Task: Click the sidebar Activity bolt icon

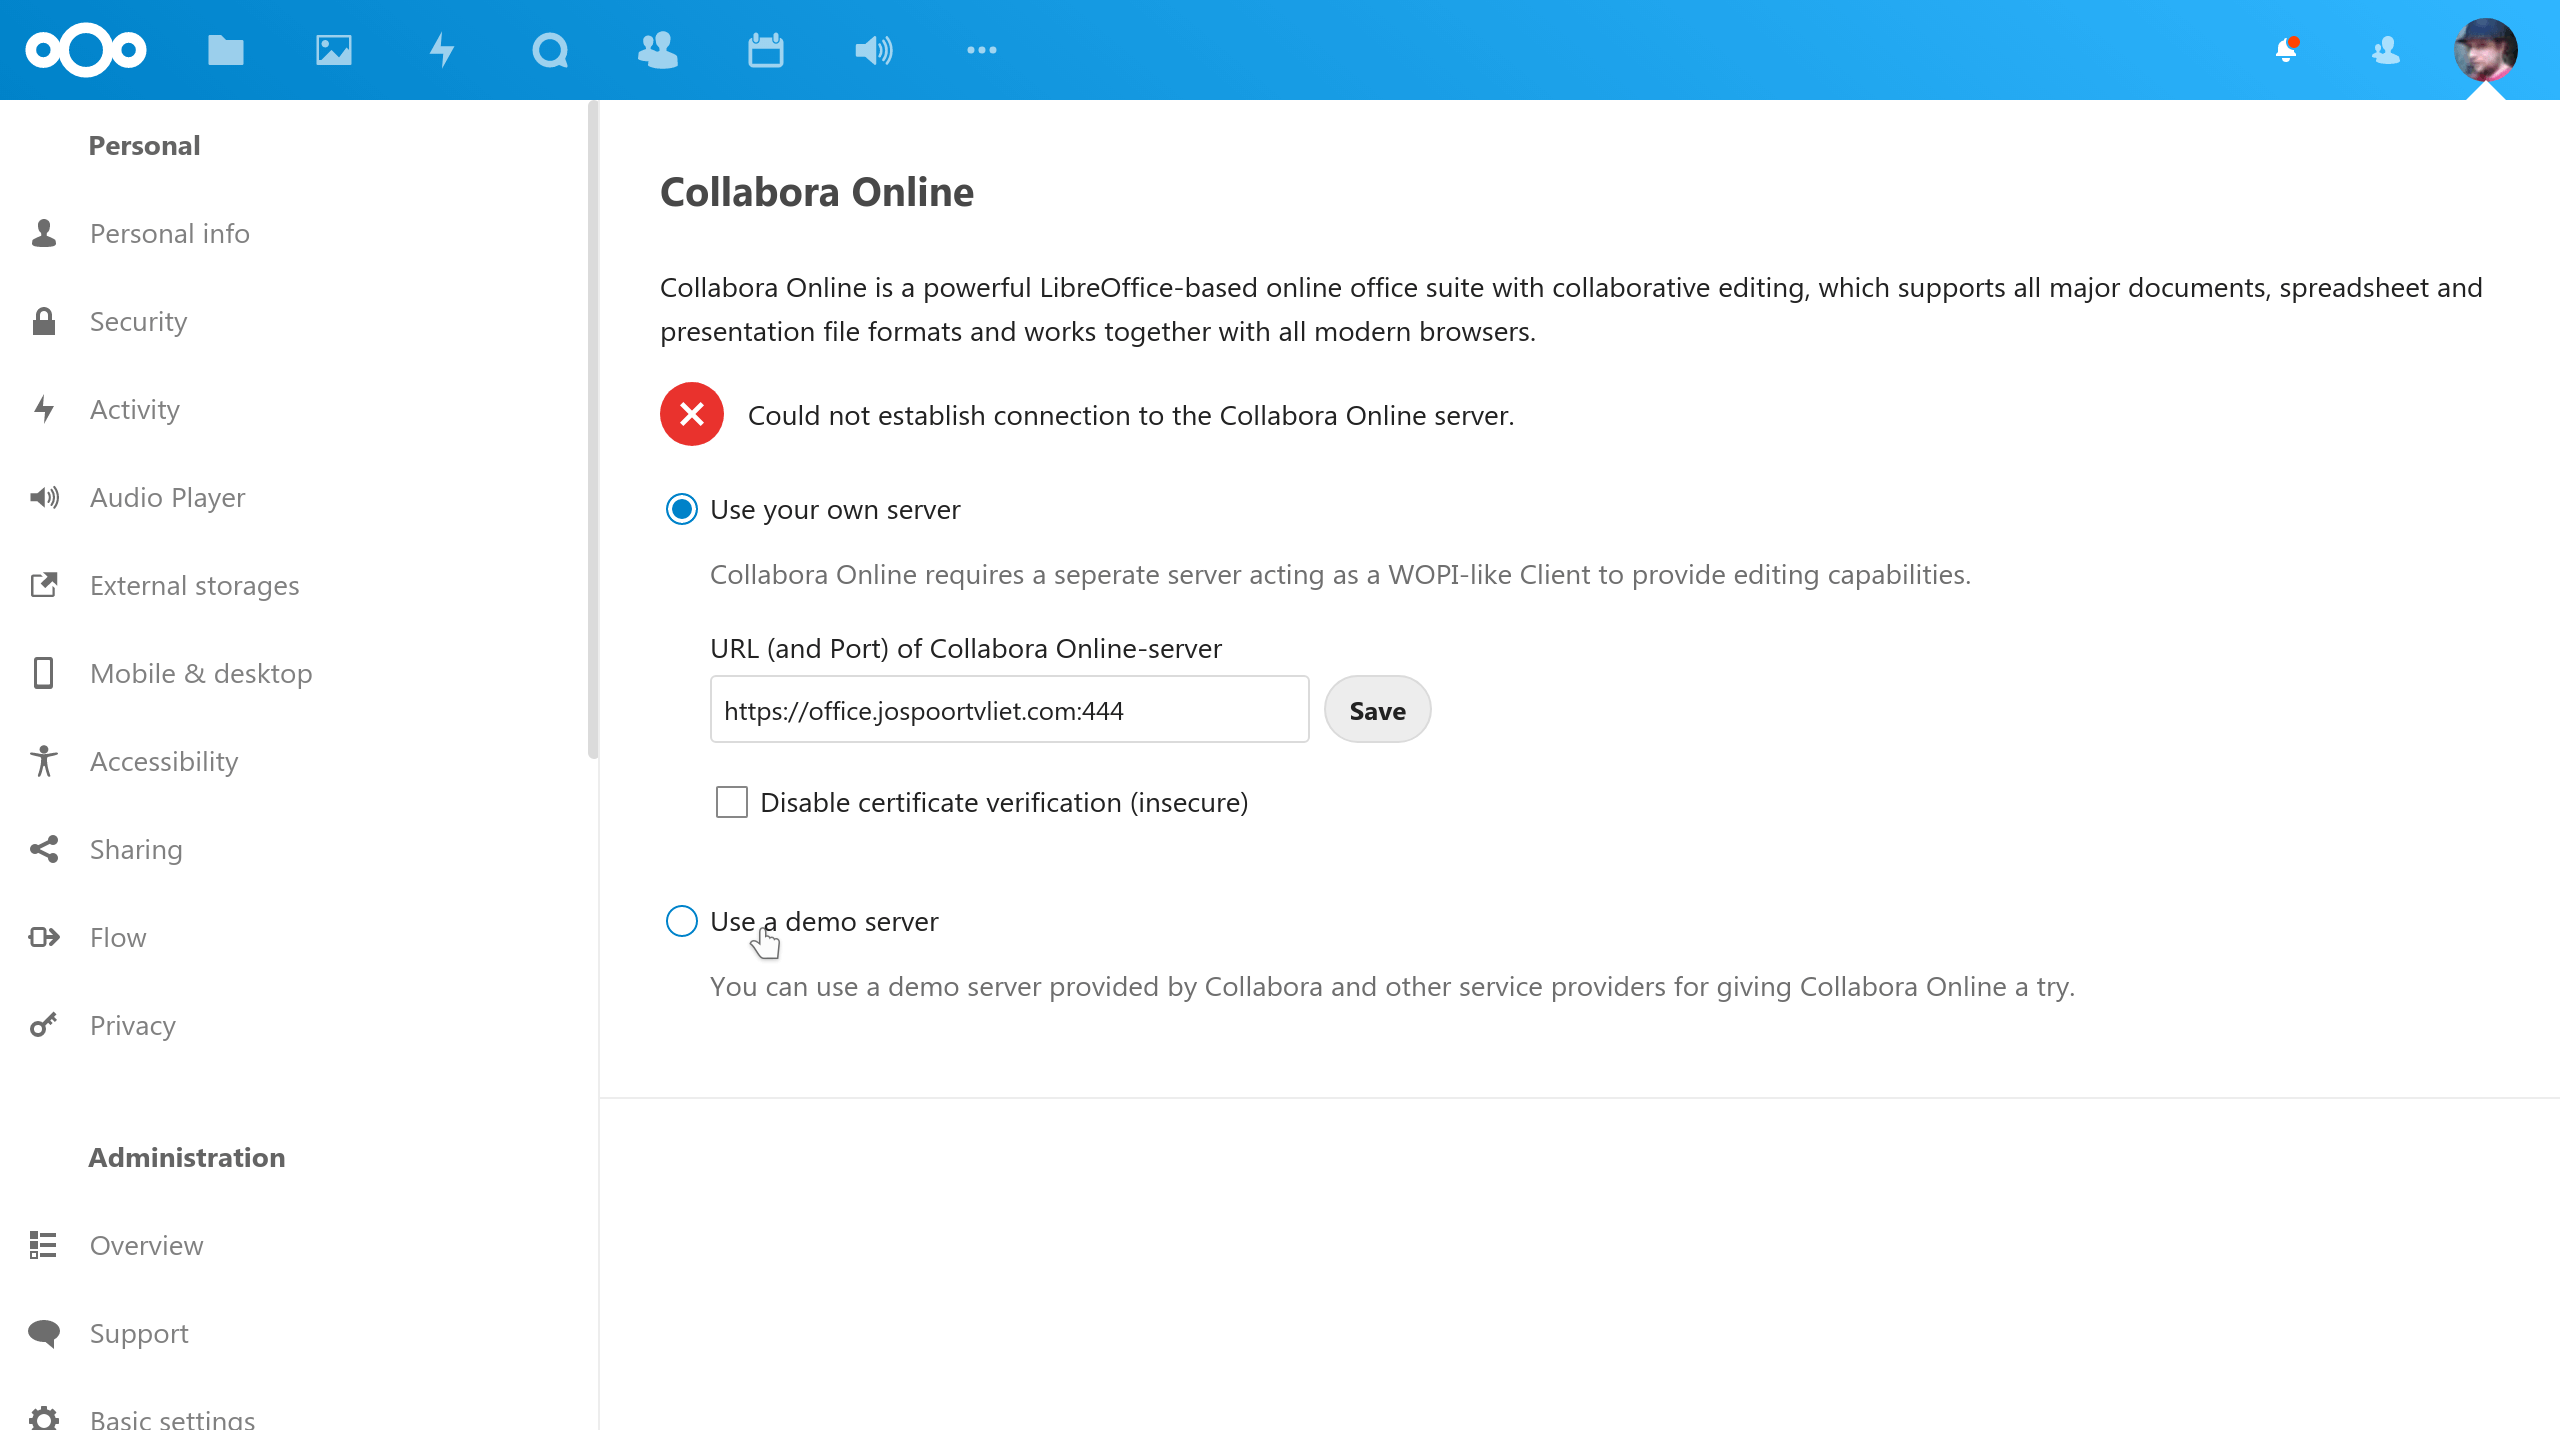Action: coord(44,409)
